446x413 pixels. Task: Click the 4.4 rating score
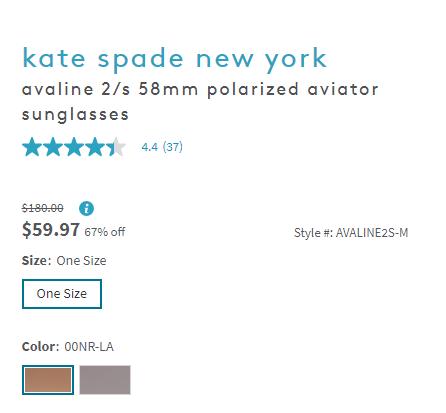tap(150, 147)
